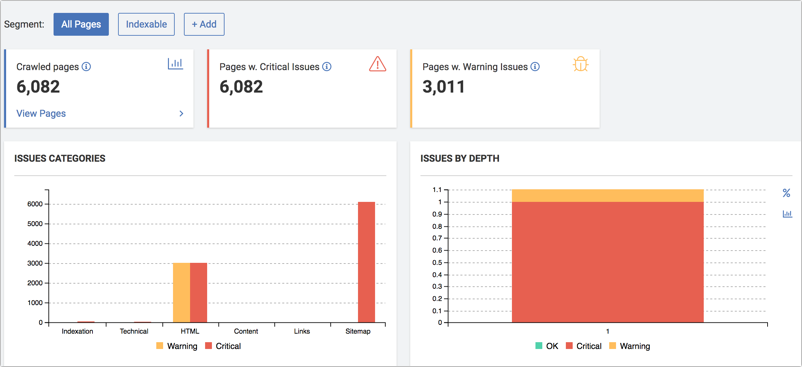Click the ISSUES CATEGORIES heading

[x=60, y=158]
